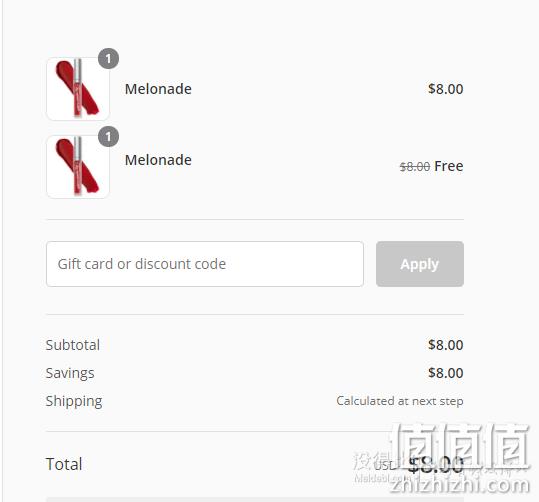Select the first Melonade product name
Viewport: 539px width, 502px height.
(x=158, y=89)
